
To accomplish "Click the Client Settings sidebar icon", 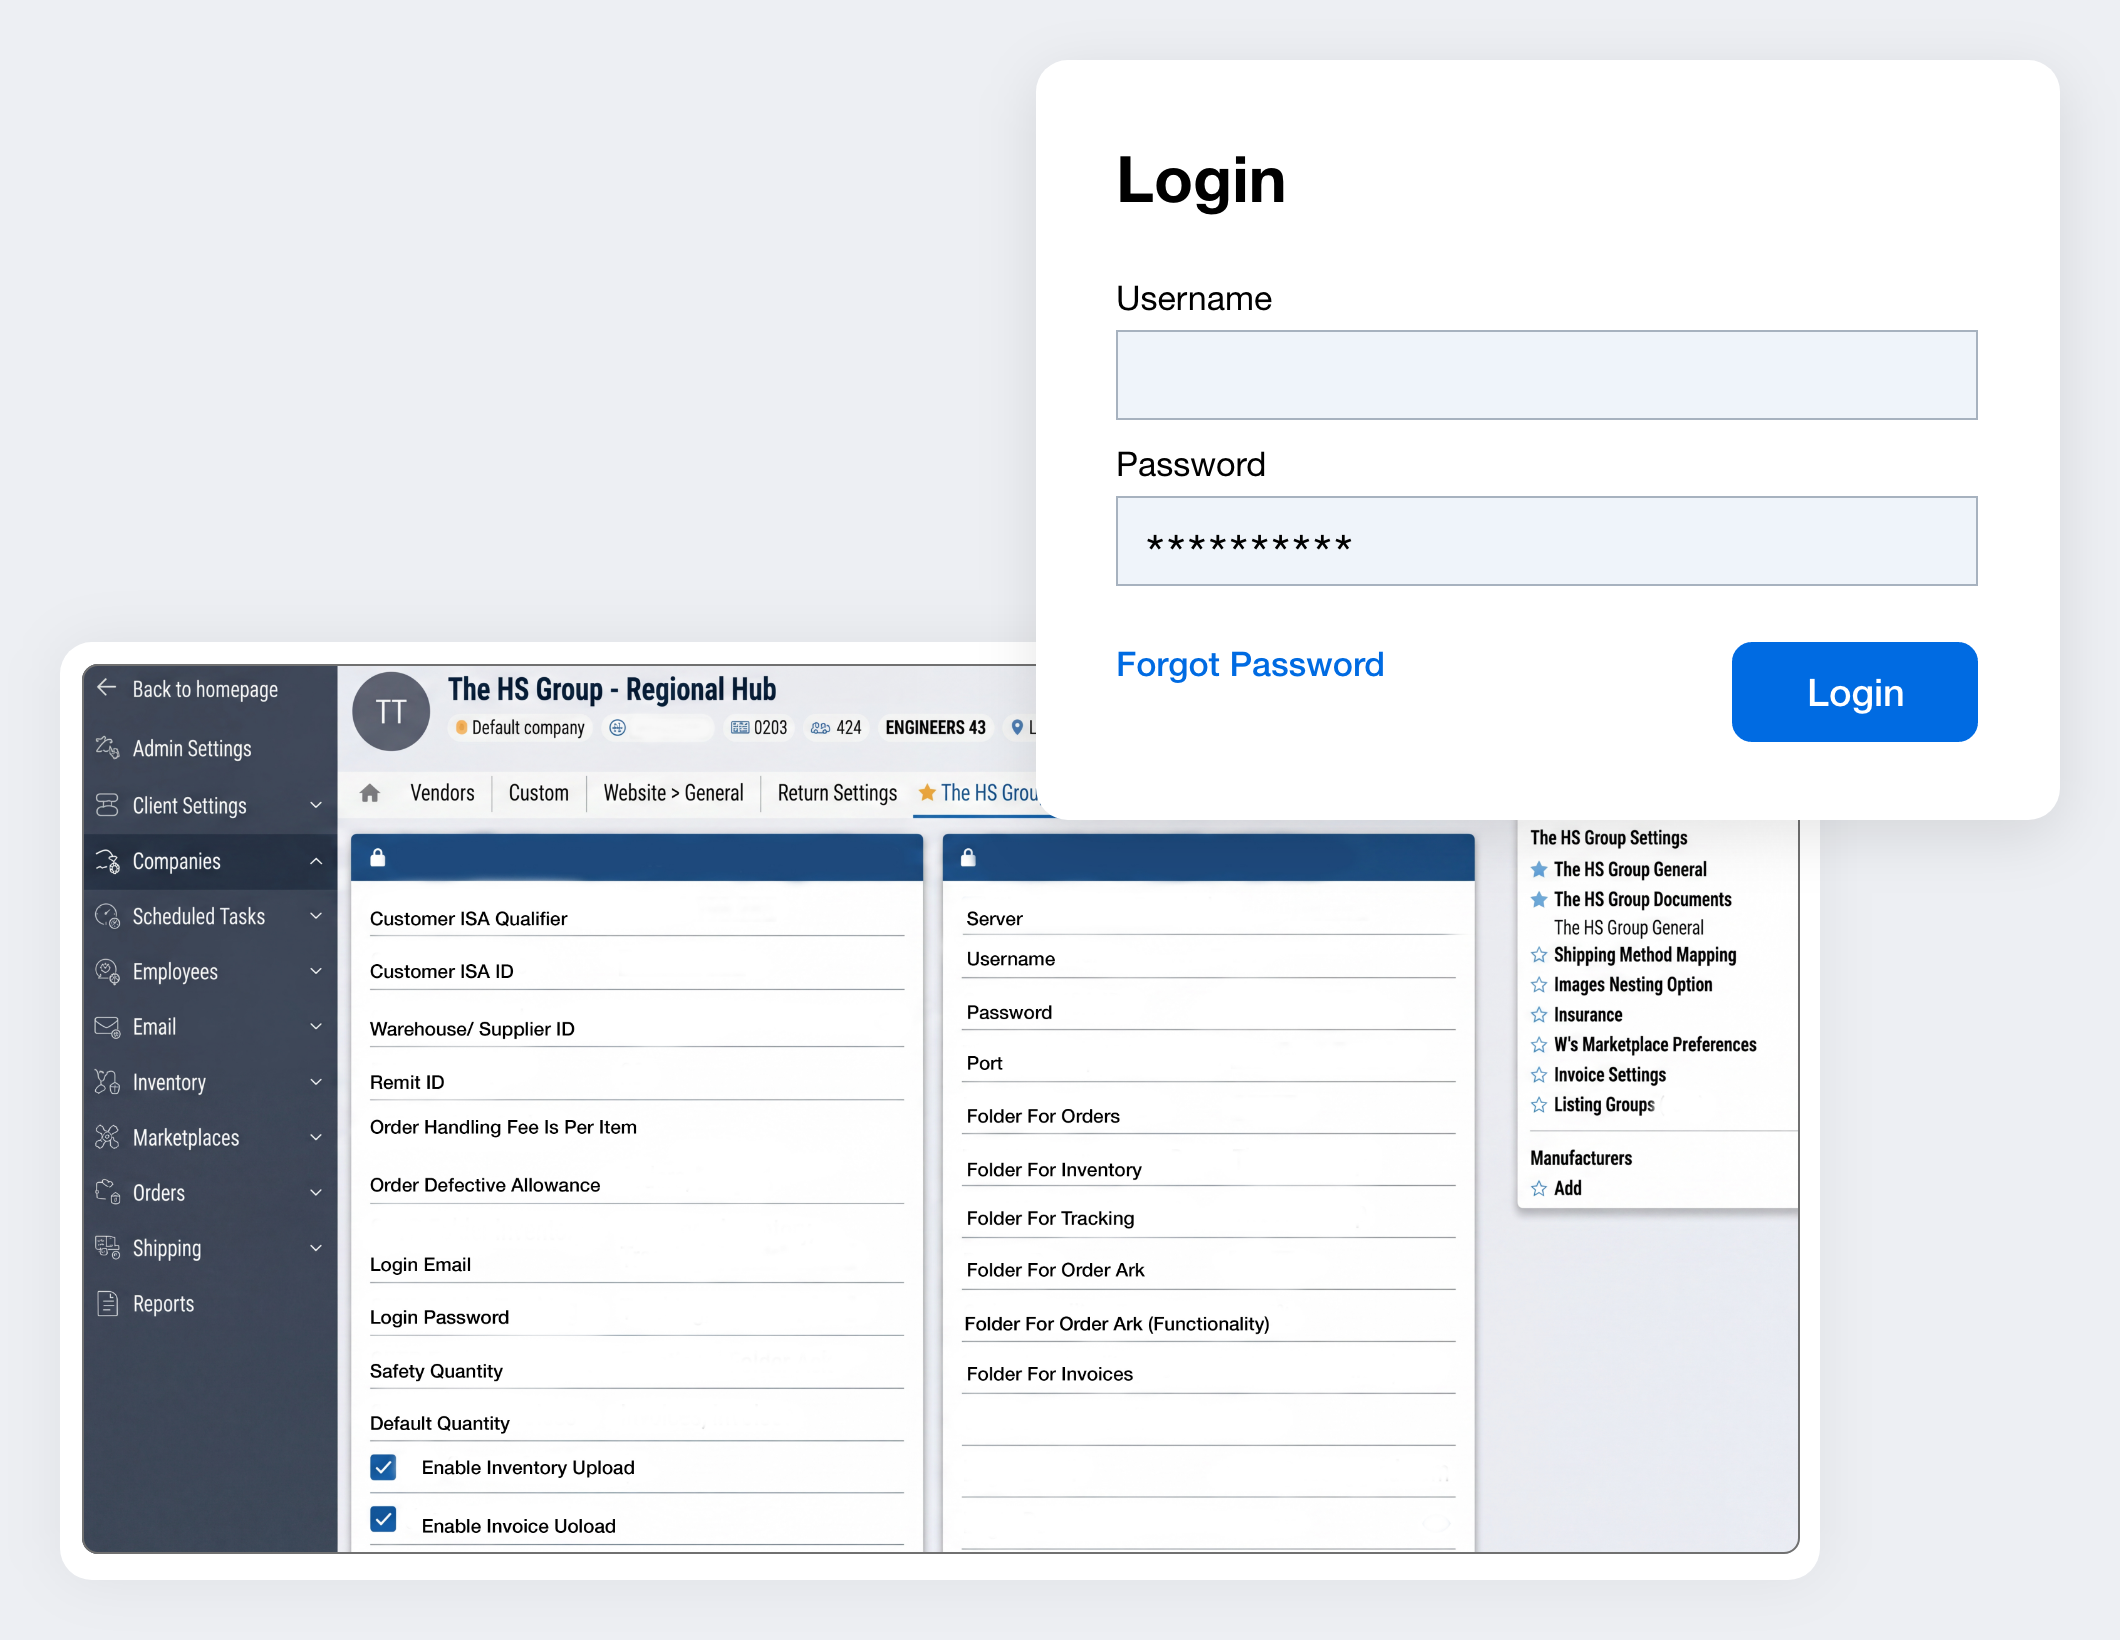I will tap(107, 805).
